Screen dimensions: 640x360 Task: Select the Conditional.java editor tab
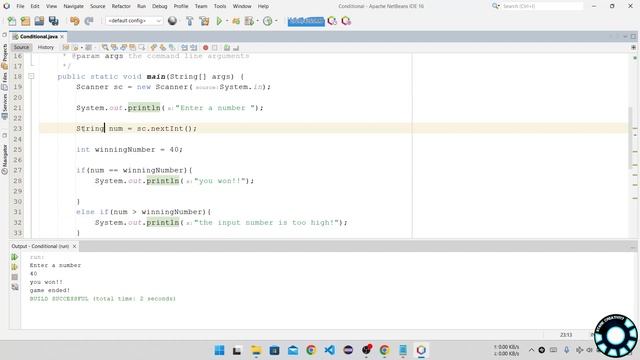pyautogui.click(x=37, y=36)
